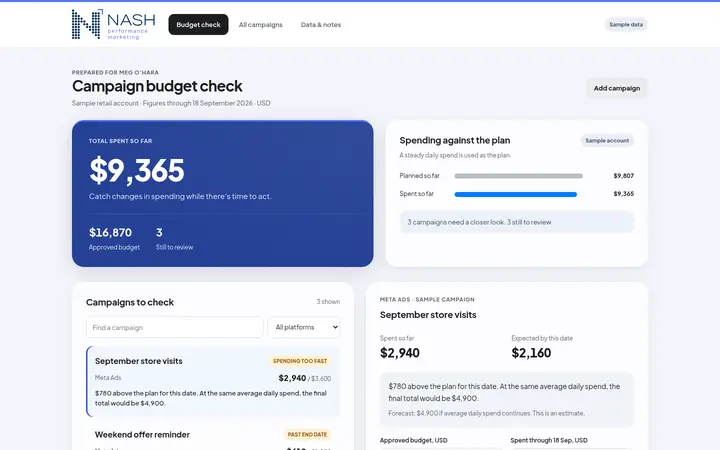Click the $2,940 spent so far value in detail panel

click(399, 353)
